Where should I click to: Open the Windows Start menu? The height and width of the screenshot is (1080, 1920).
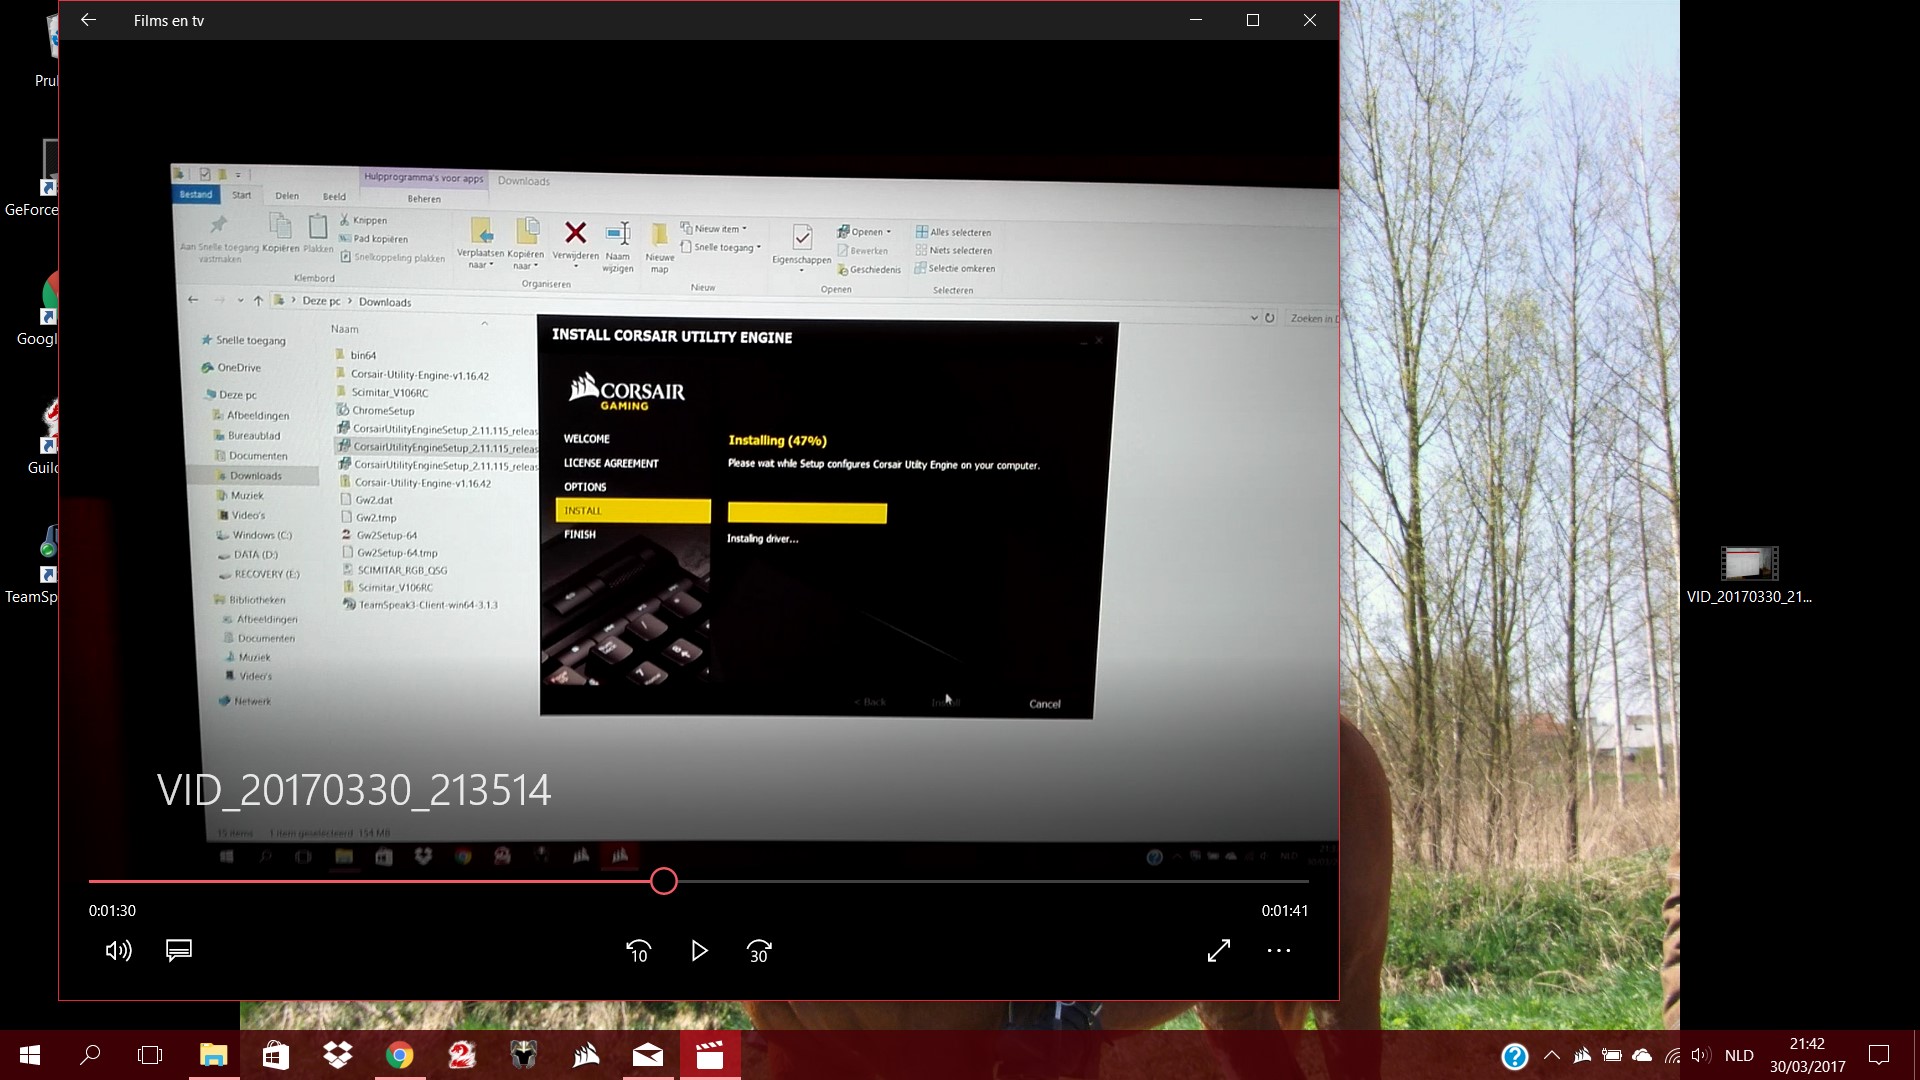[x=30, y=1055]
